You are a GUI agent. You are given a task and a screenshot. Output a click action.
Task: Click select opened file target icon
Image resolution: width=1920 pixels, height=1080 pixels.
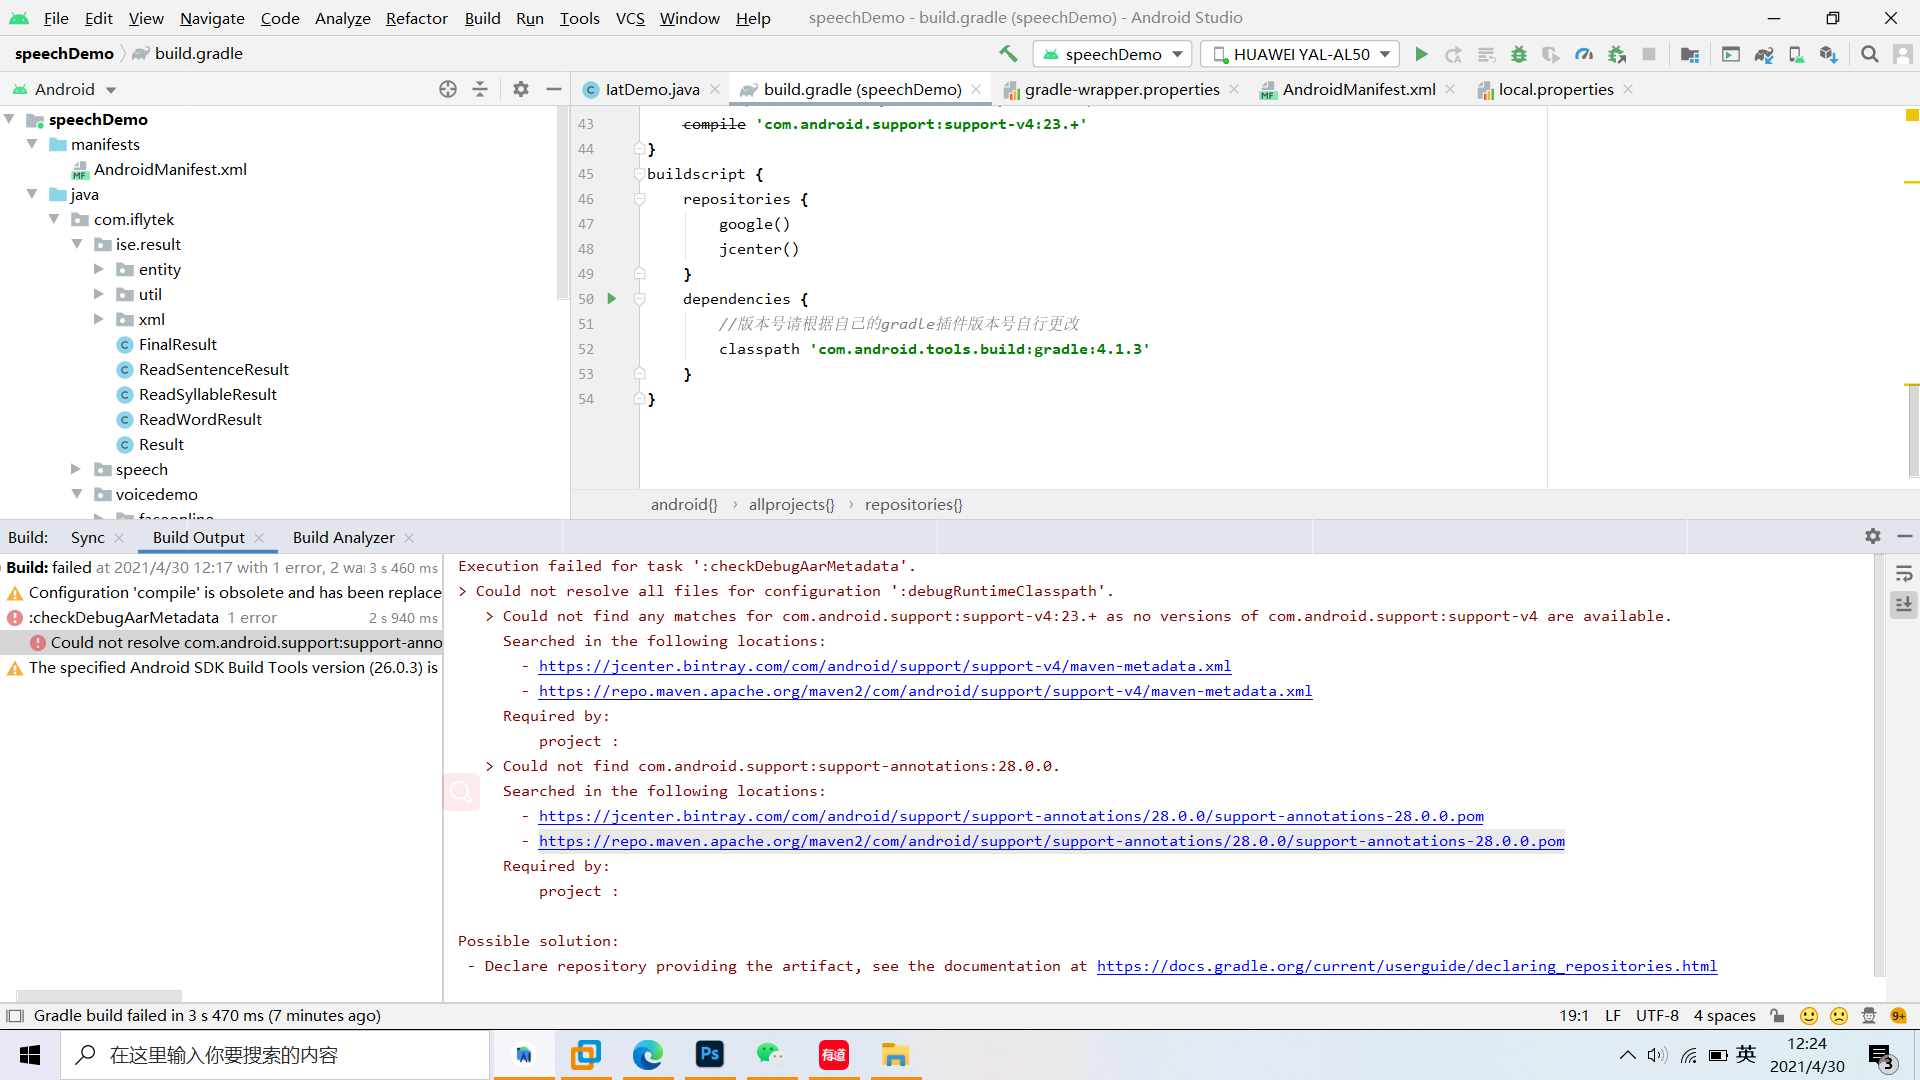coord(448,89)
